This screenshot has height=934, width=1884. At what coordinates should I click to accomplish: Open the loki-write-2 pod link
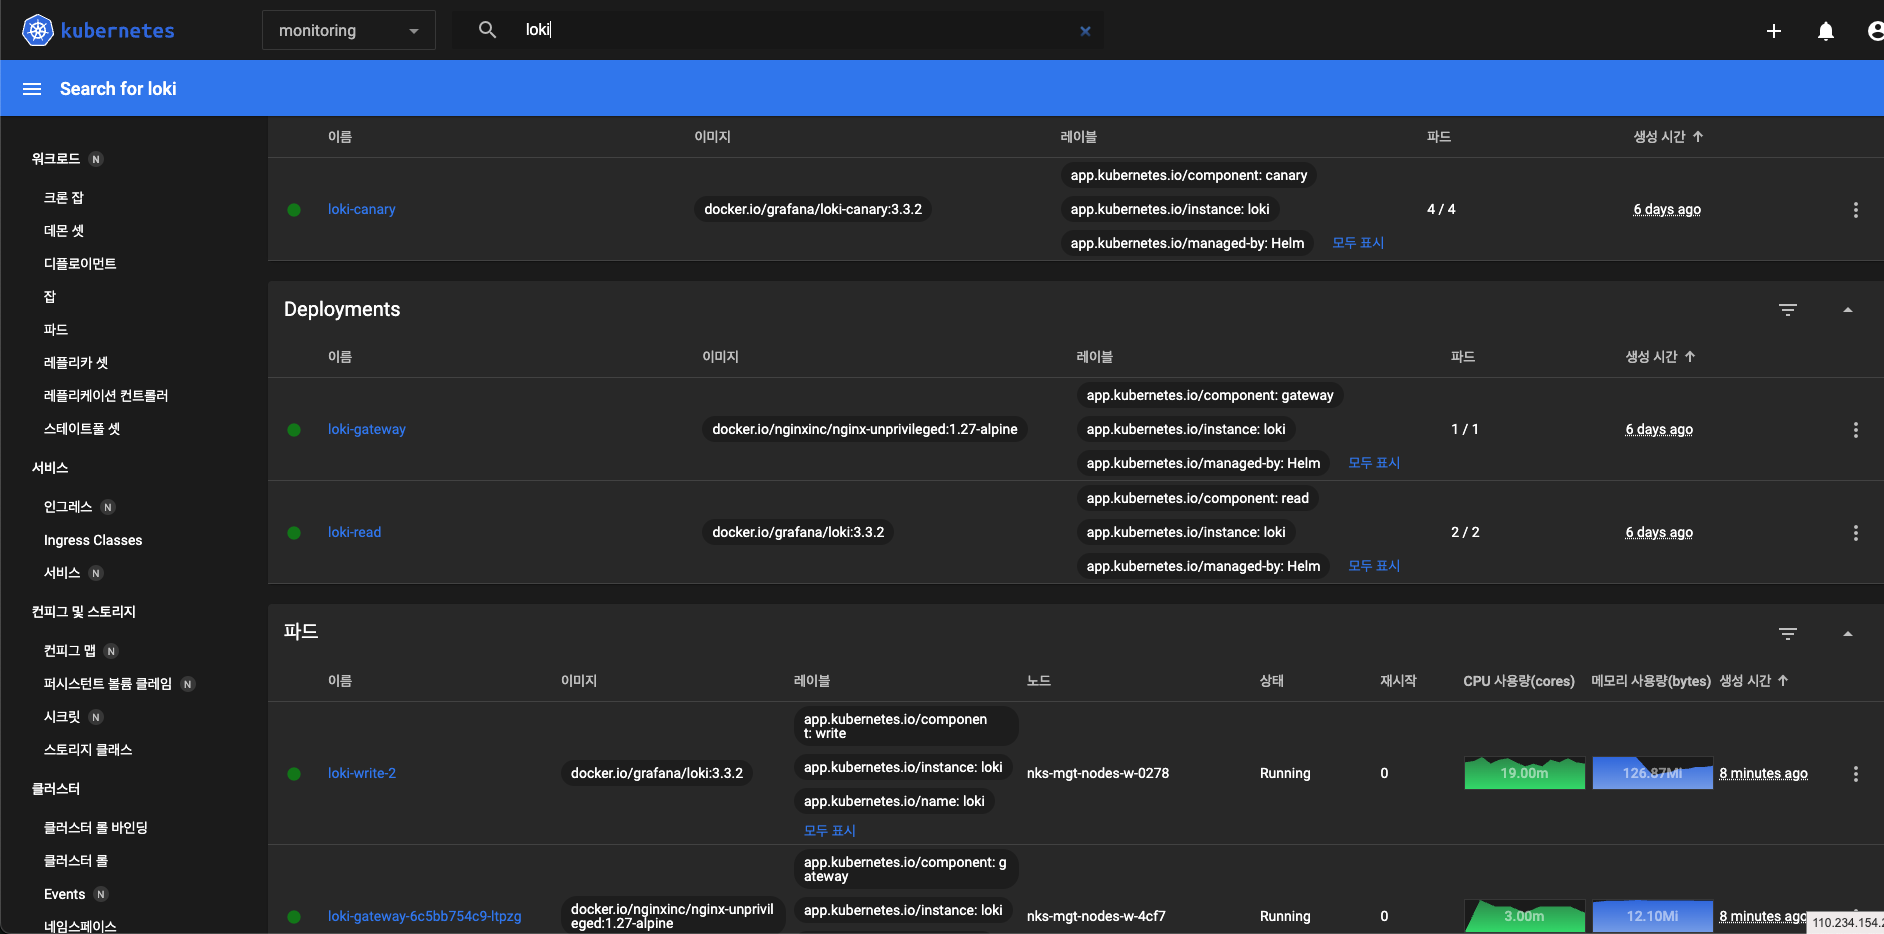[361, 773]
